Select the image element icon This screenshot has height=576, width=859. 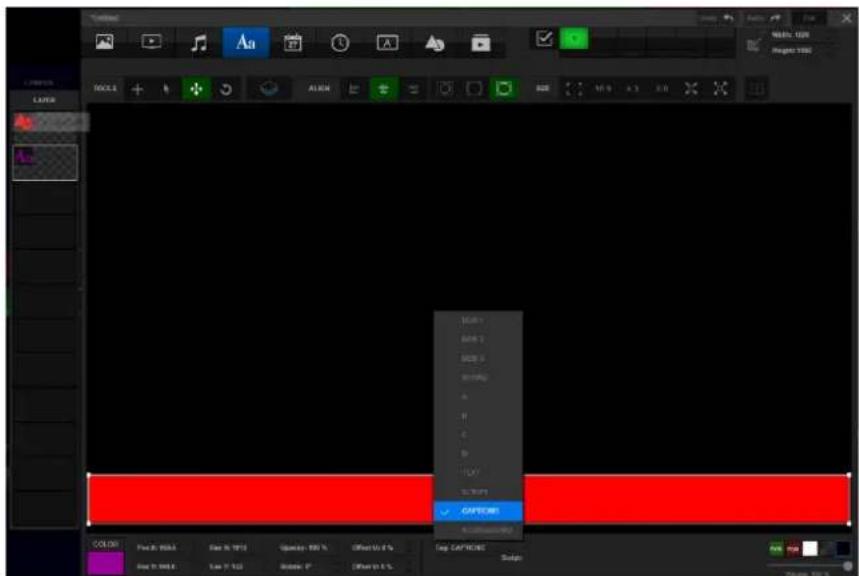coord(105,42)
